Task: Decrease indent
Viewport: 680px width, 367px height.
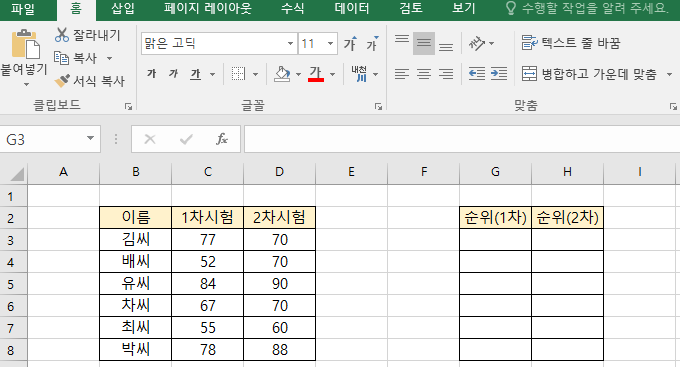Action: (477, 74)
